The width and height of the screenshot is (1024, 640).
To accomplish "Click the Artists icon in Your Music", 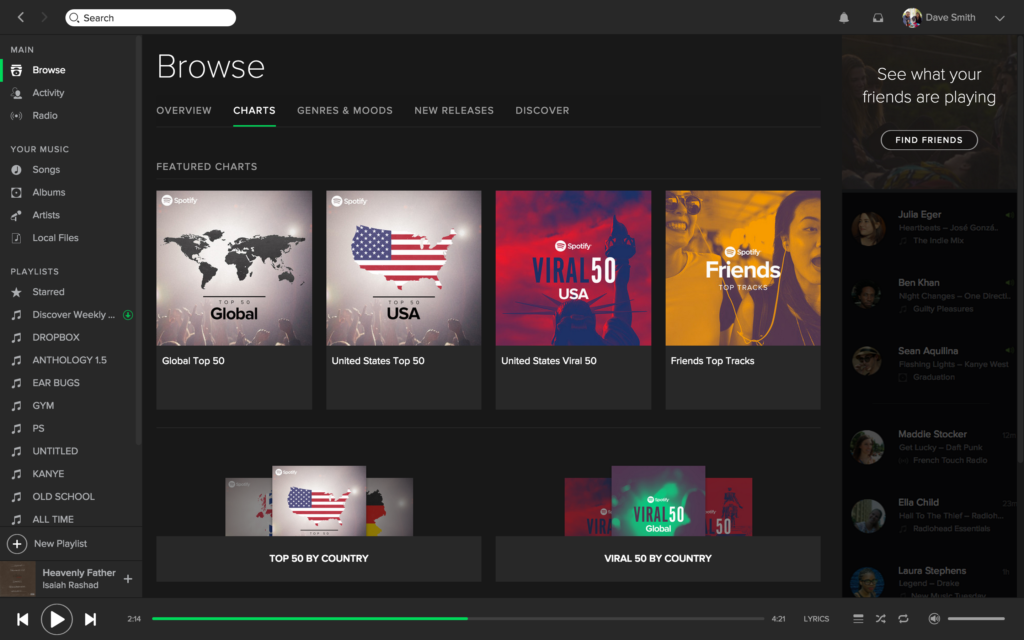I will coord(16,216).
